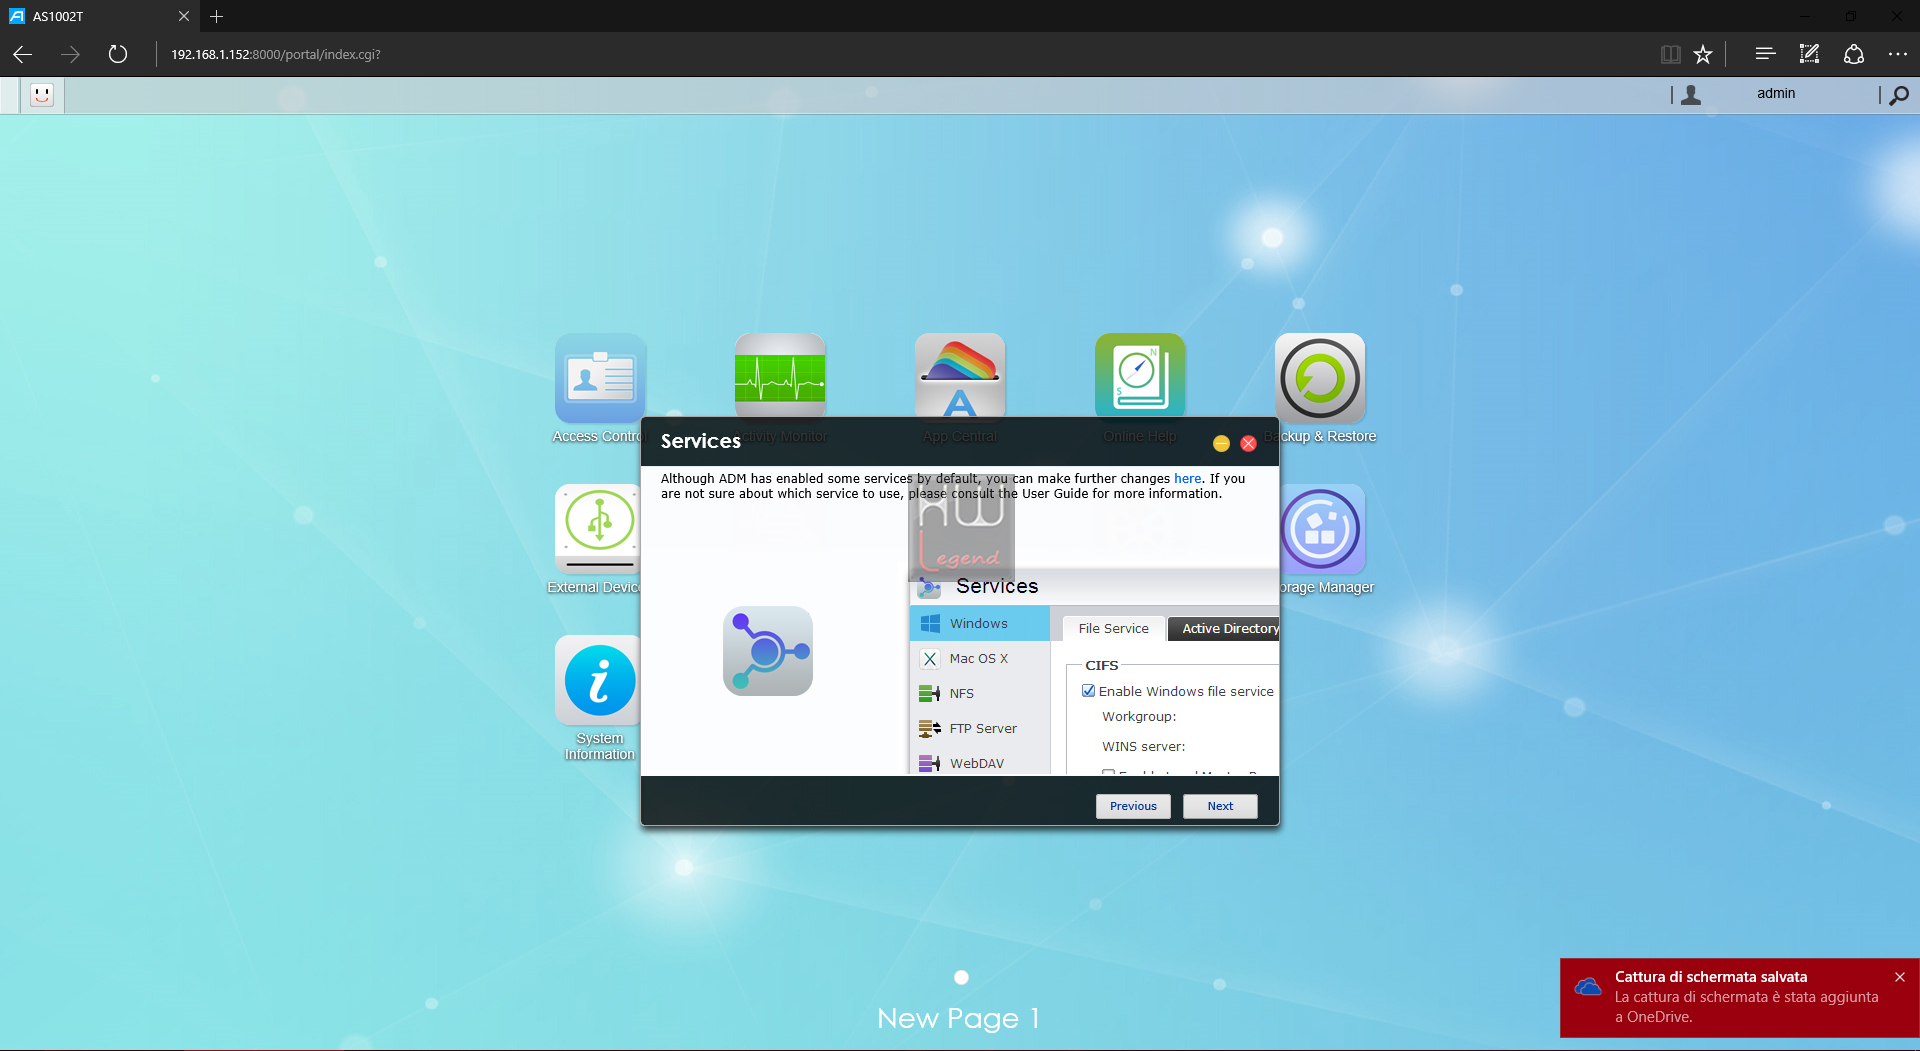Image resolution: width=1920 pixels, height=1051 pixels.
Task: Click the Services title icon in preview
Action: pyautogui.click(x=929, y=587)
